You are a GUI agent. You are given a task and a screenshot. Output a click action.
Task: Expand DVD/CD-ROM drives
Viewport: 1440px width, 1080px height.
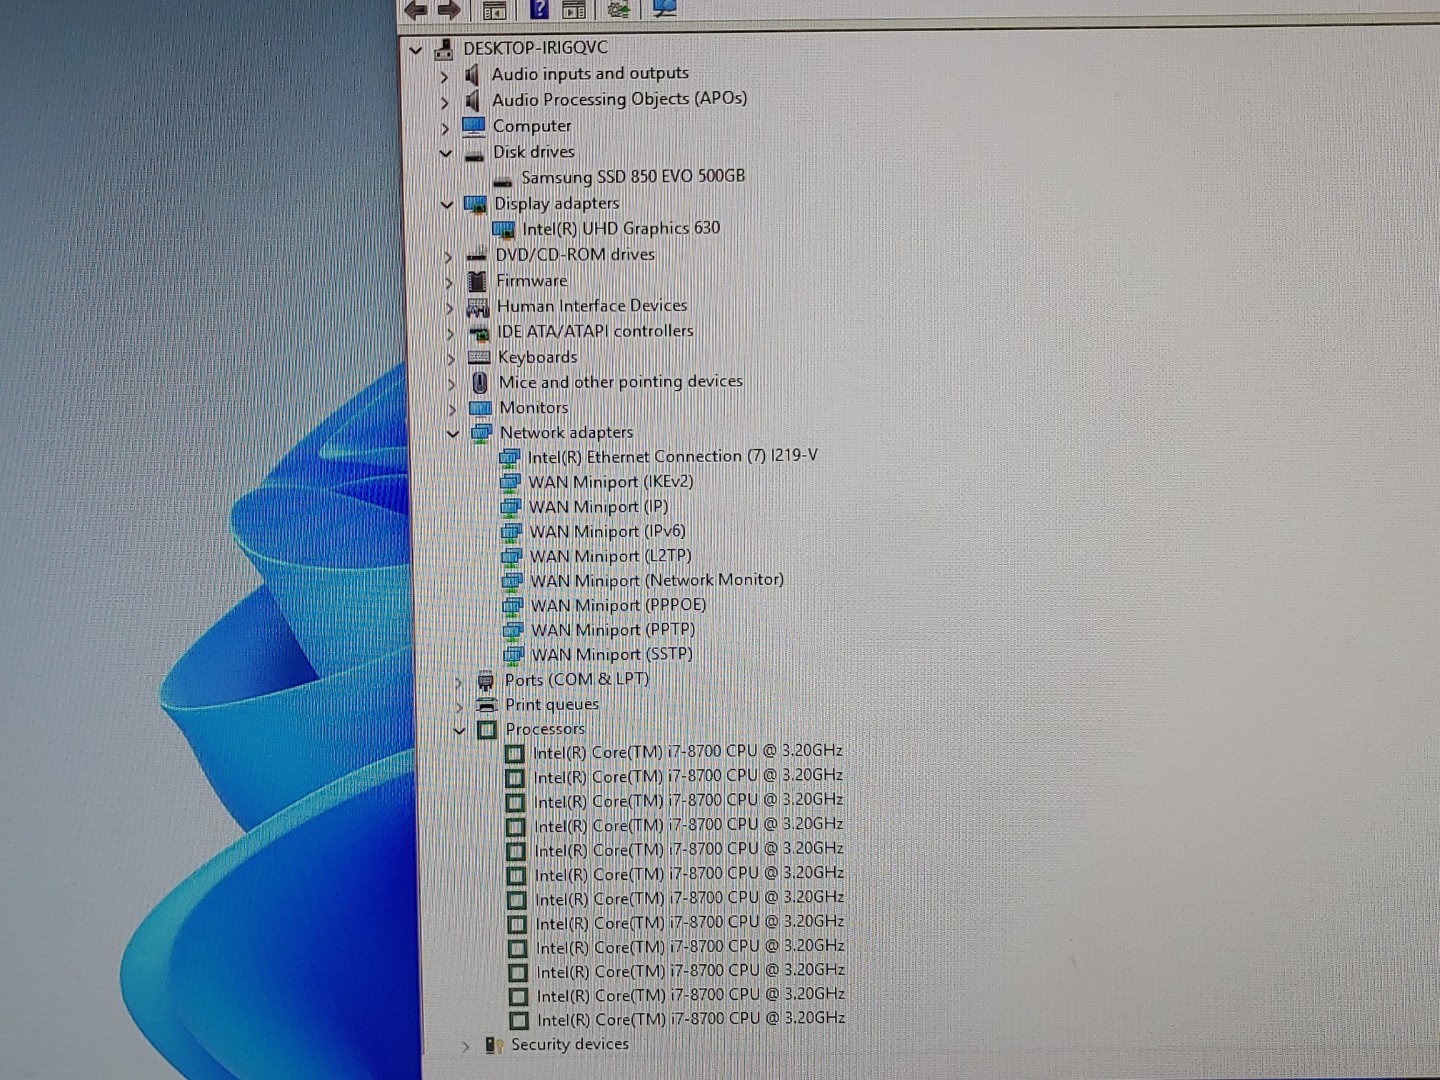point(449,257)
